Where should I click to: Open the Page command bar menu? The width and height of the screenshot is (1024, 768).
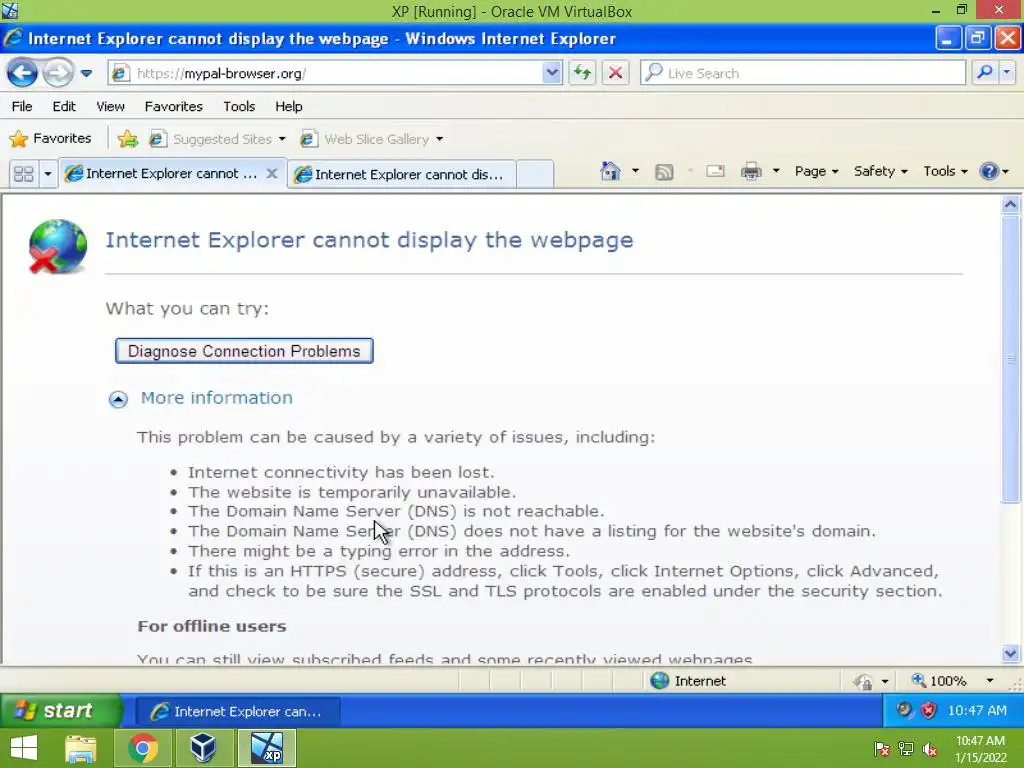pos(816,171)
